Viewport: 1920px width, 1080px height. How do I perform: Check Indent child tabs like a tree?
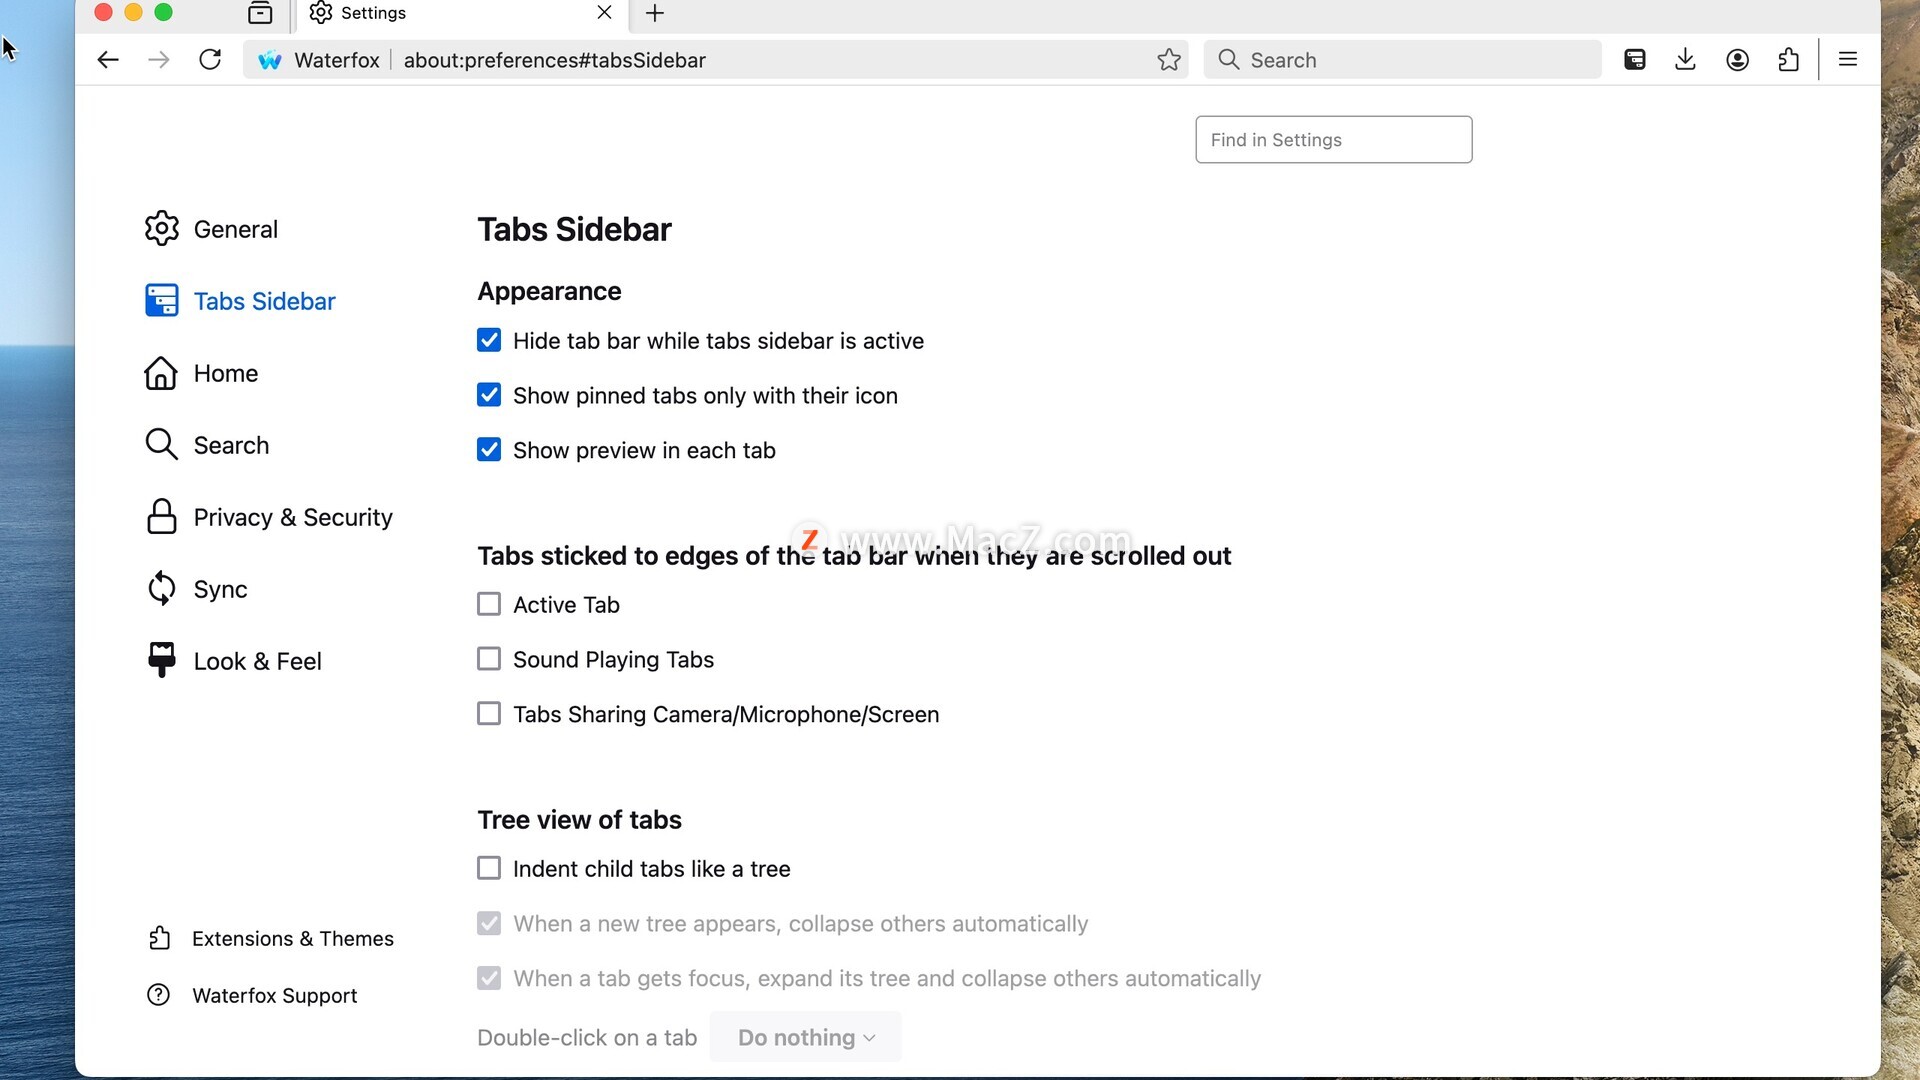tap(489, 868)
